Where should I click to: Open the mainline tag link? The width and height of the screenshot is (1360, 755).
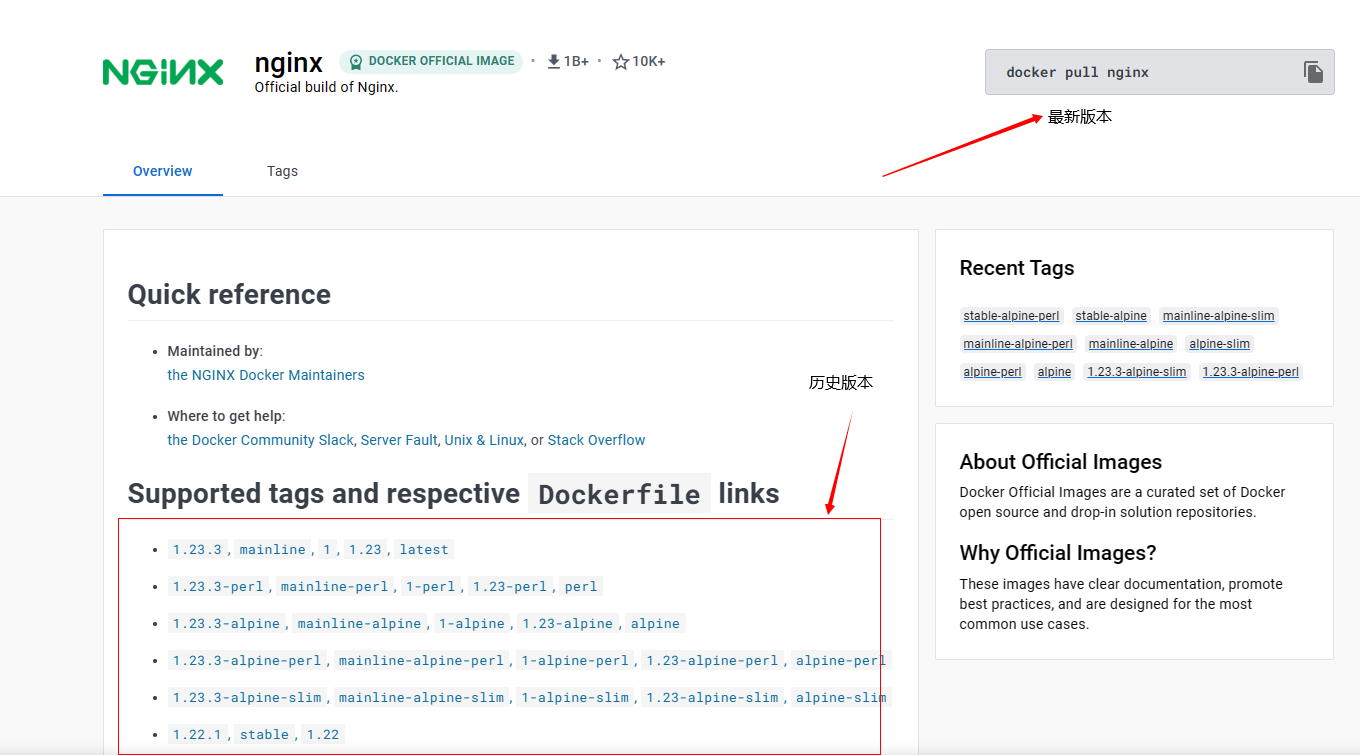[273, 549]
